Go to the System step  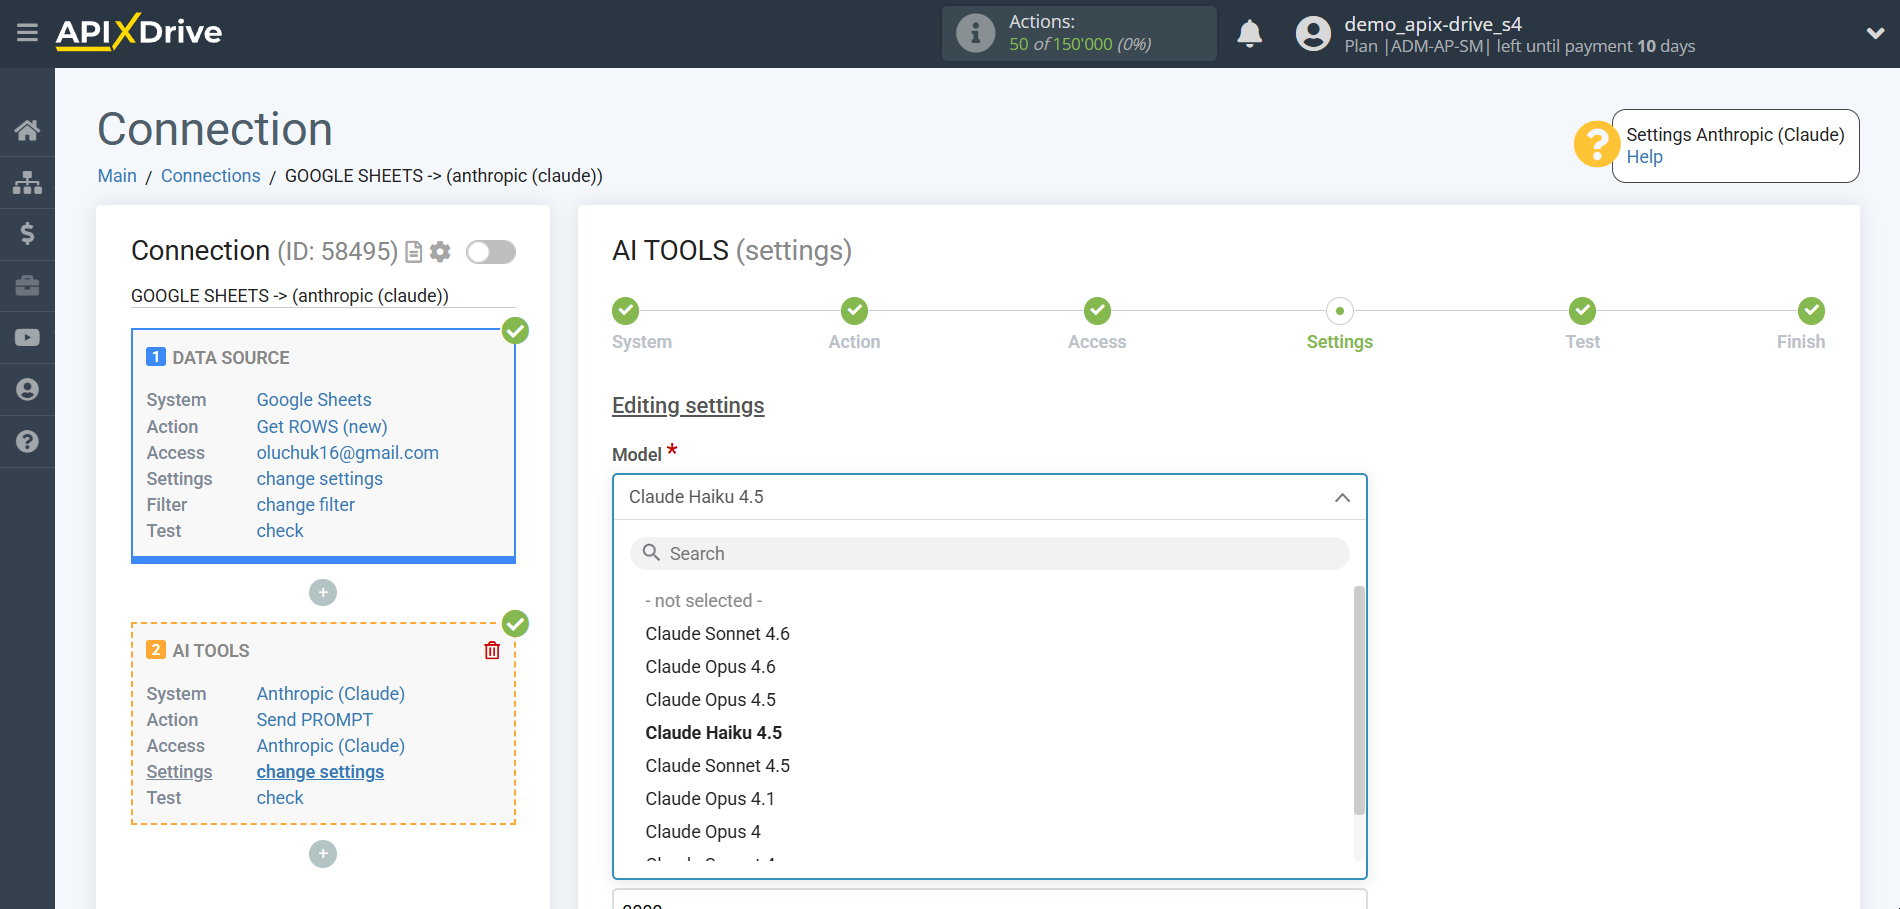click(626, 311)
